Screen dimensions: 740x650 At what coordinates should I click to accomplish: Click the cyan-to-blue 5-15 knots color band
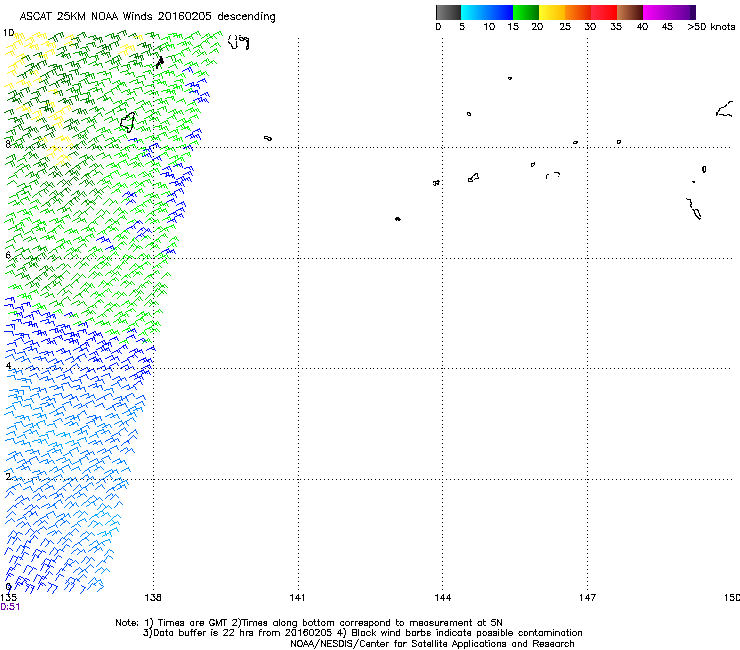point(487,12)
